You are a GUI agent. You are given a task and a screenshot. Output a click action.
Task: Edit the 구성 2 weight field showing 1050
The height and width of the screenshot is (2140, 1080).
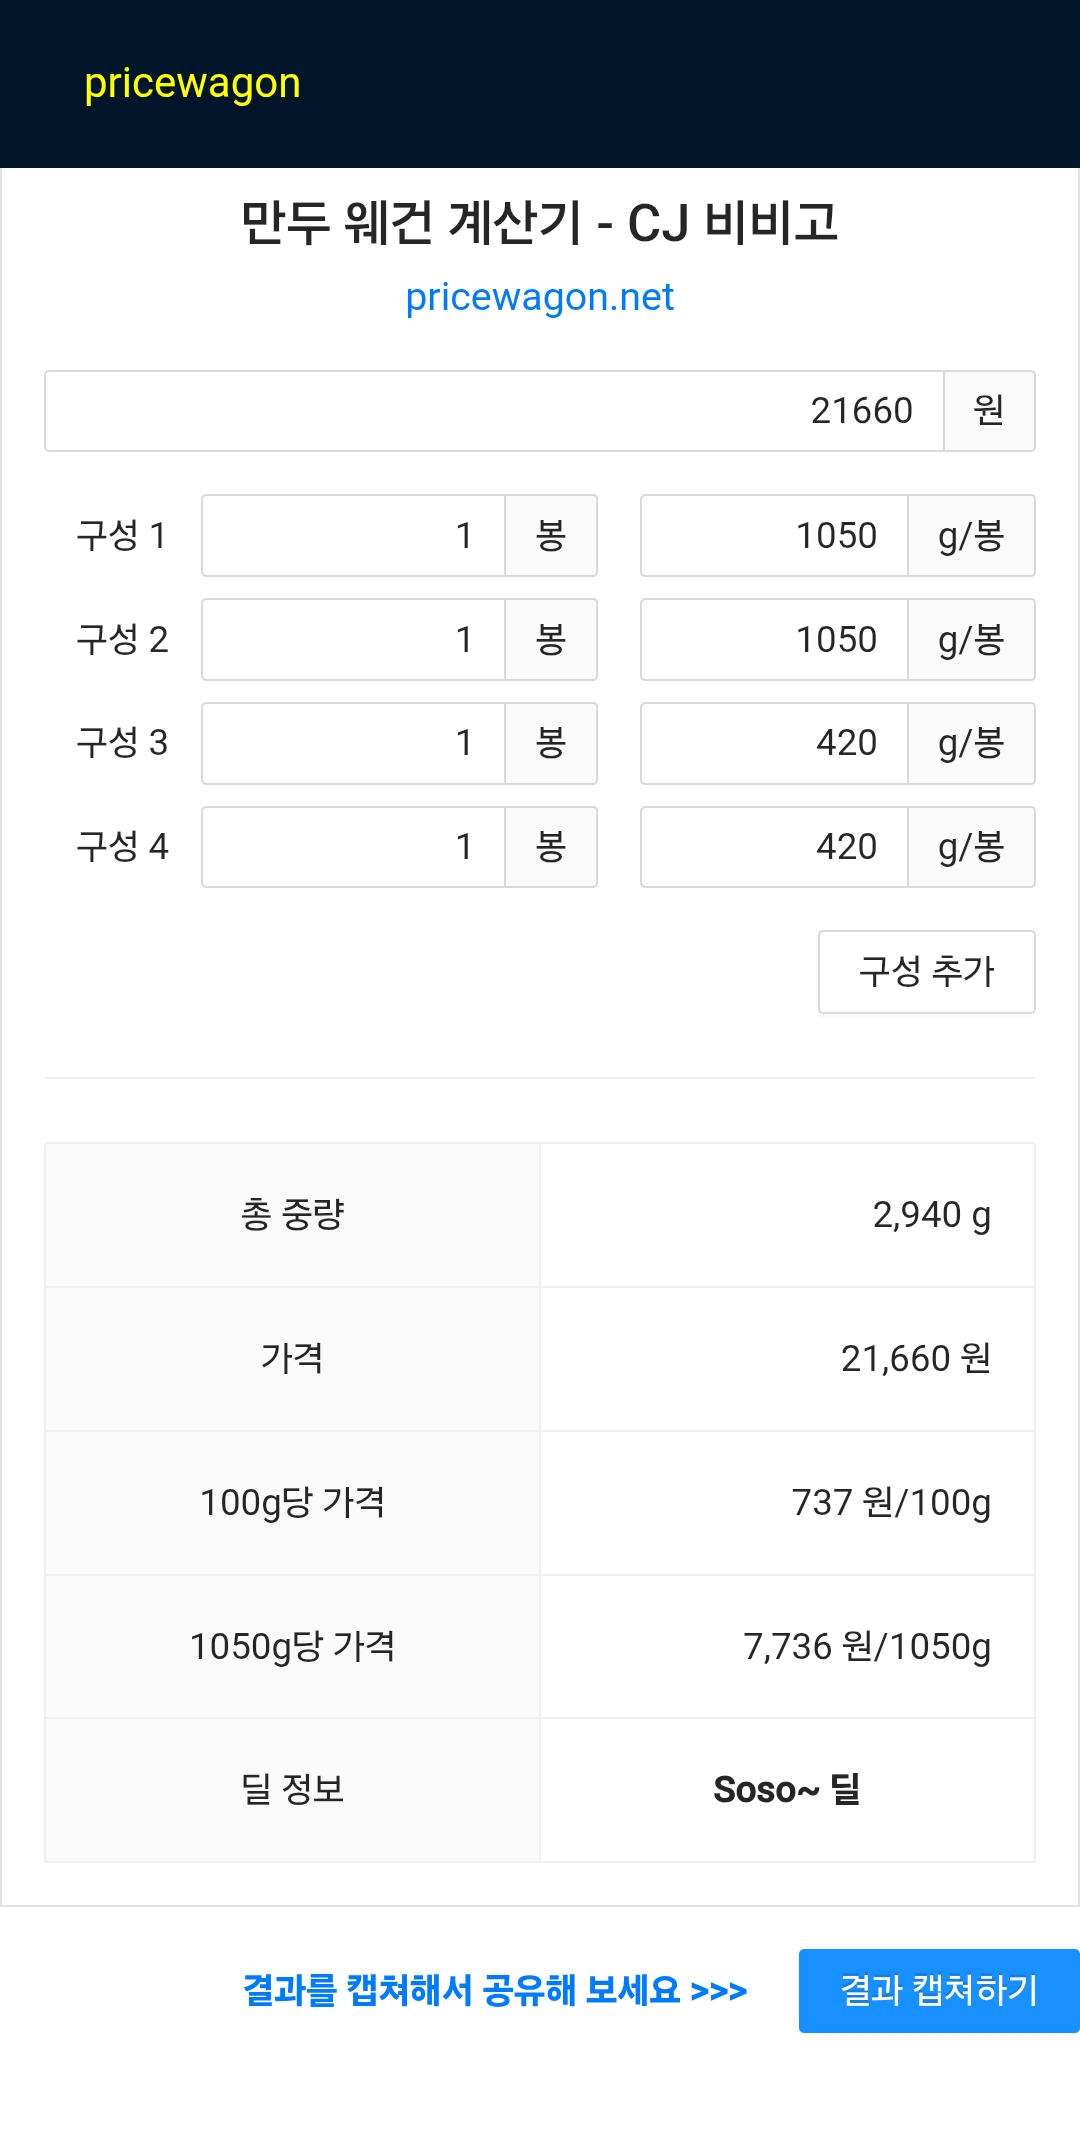click(x=774, y=640)
